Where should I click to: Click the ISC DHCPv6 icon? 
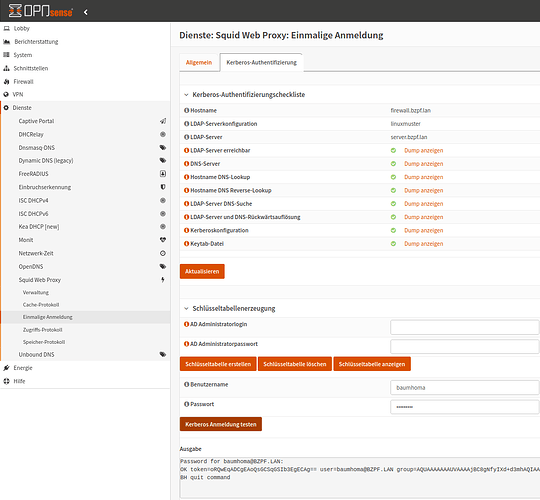163,214
